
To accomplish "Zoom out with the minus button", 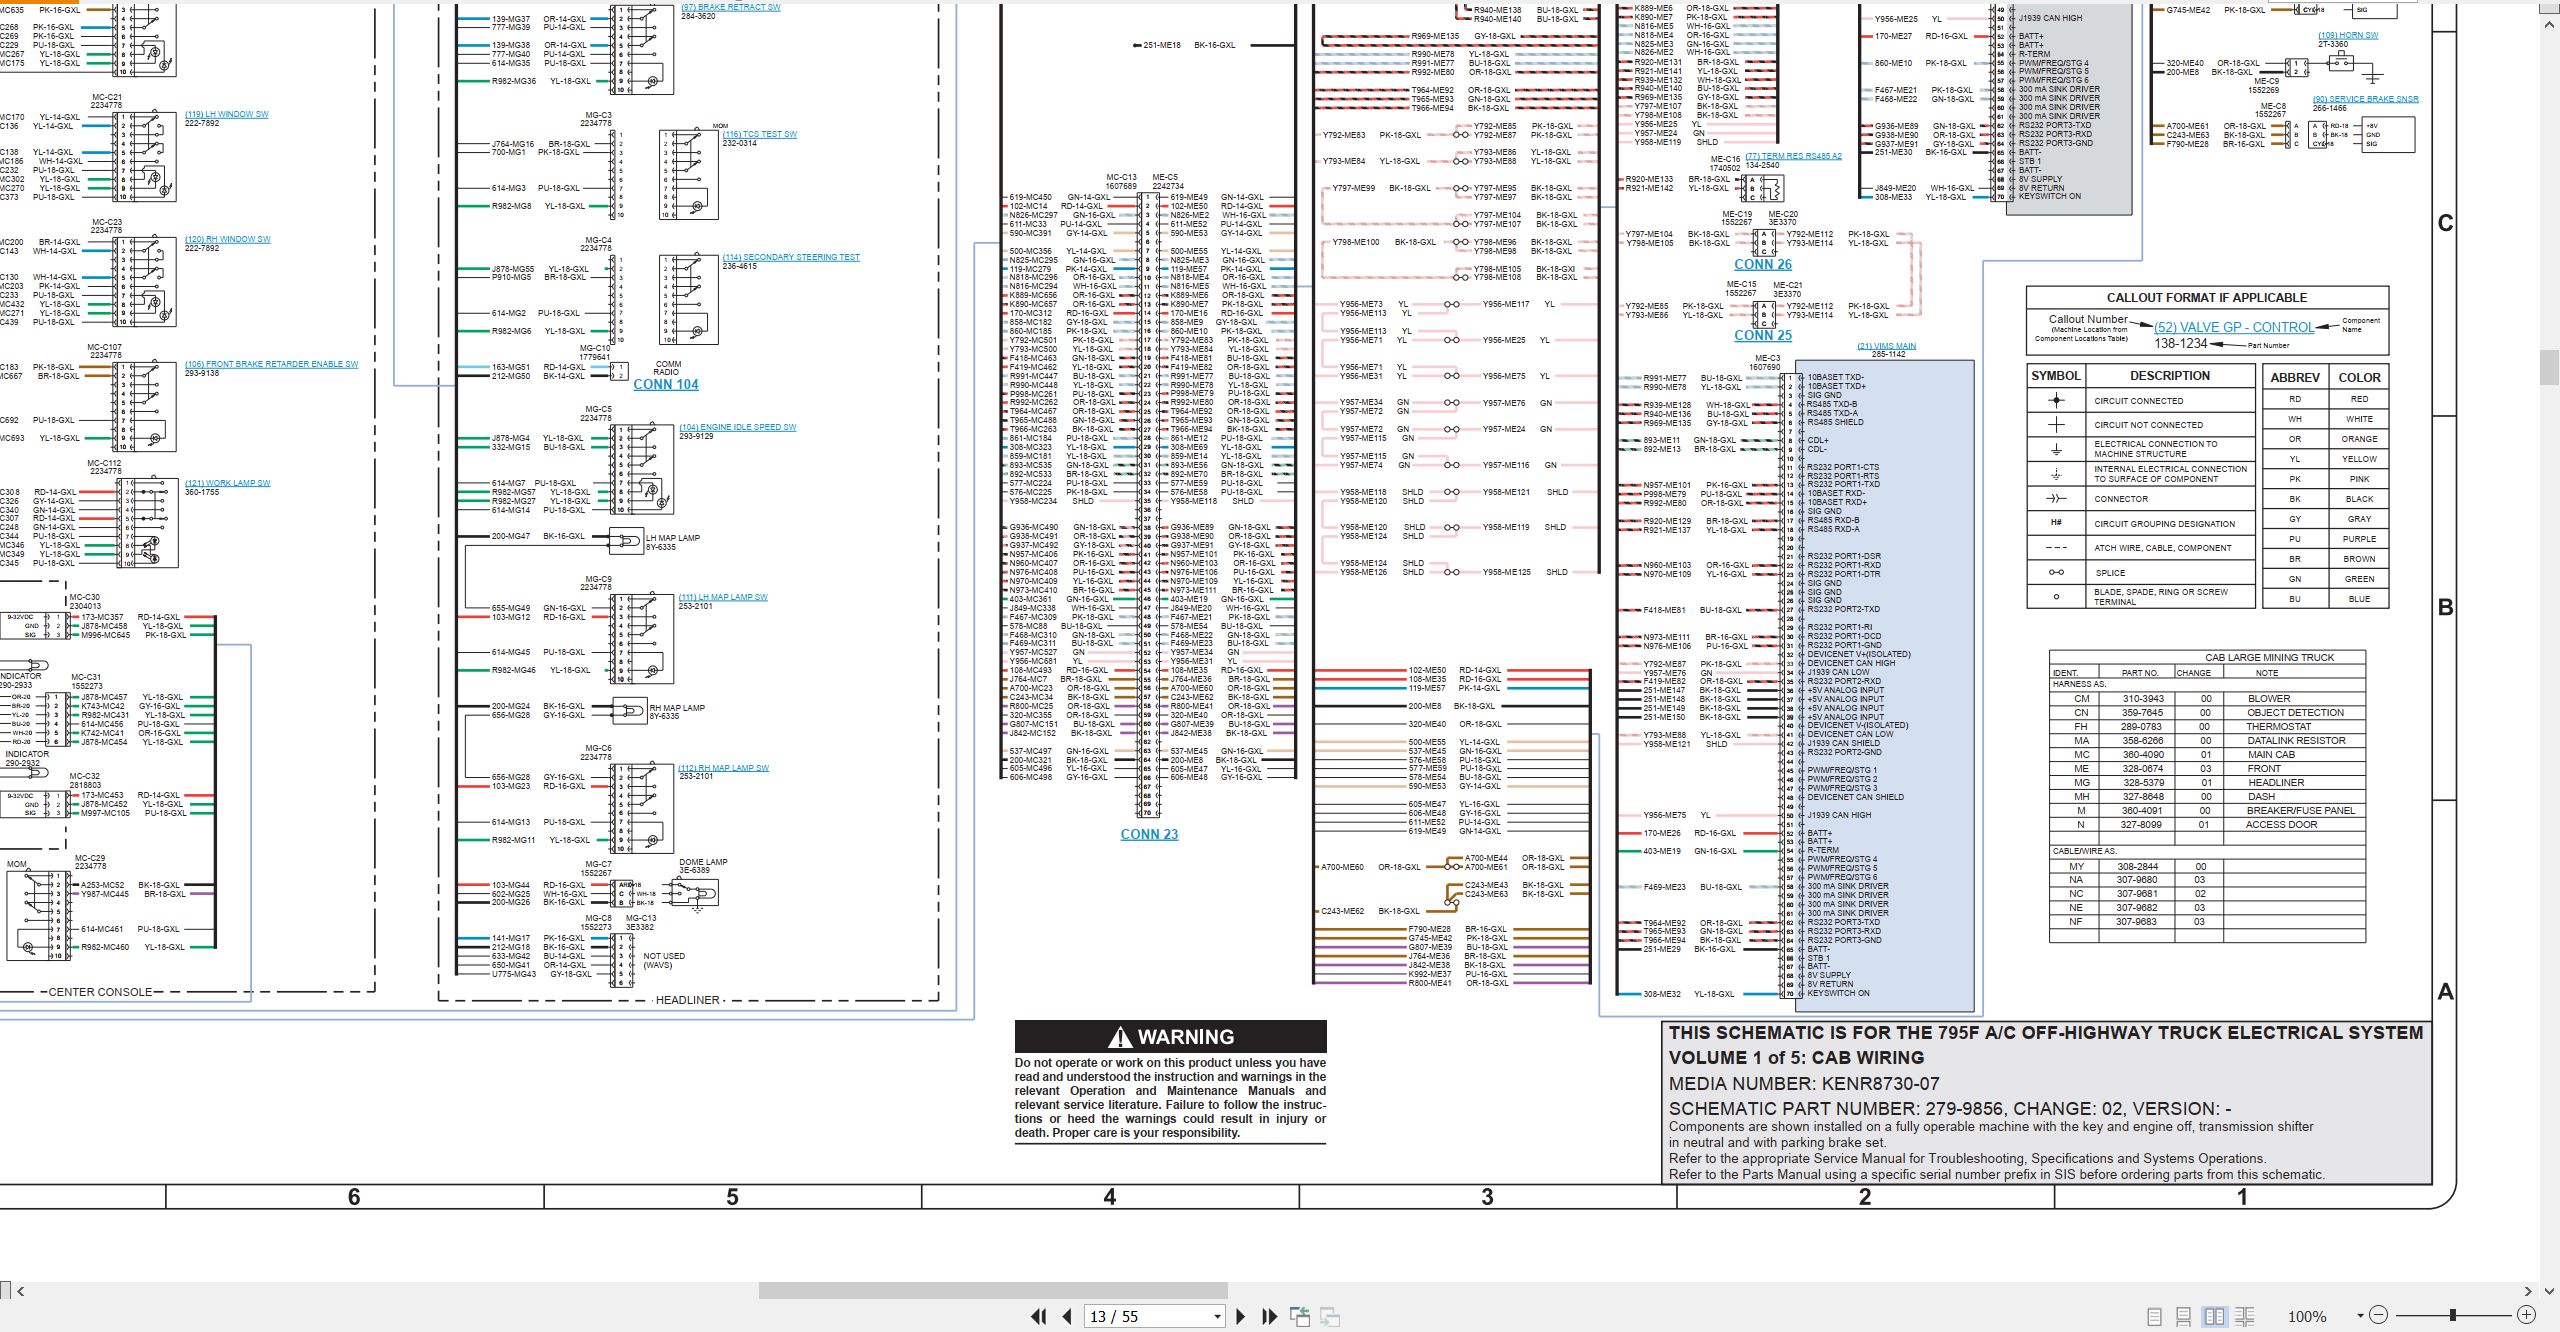I will click(2379, 1315).
